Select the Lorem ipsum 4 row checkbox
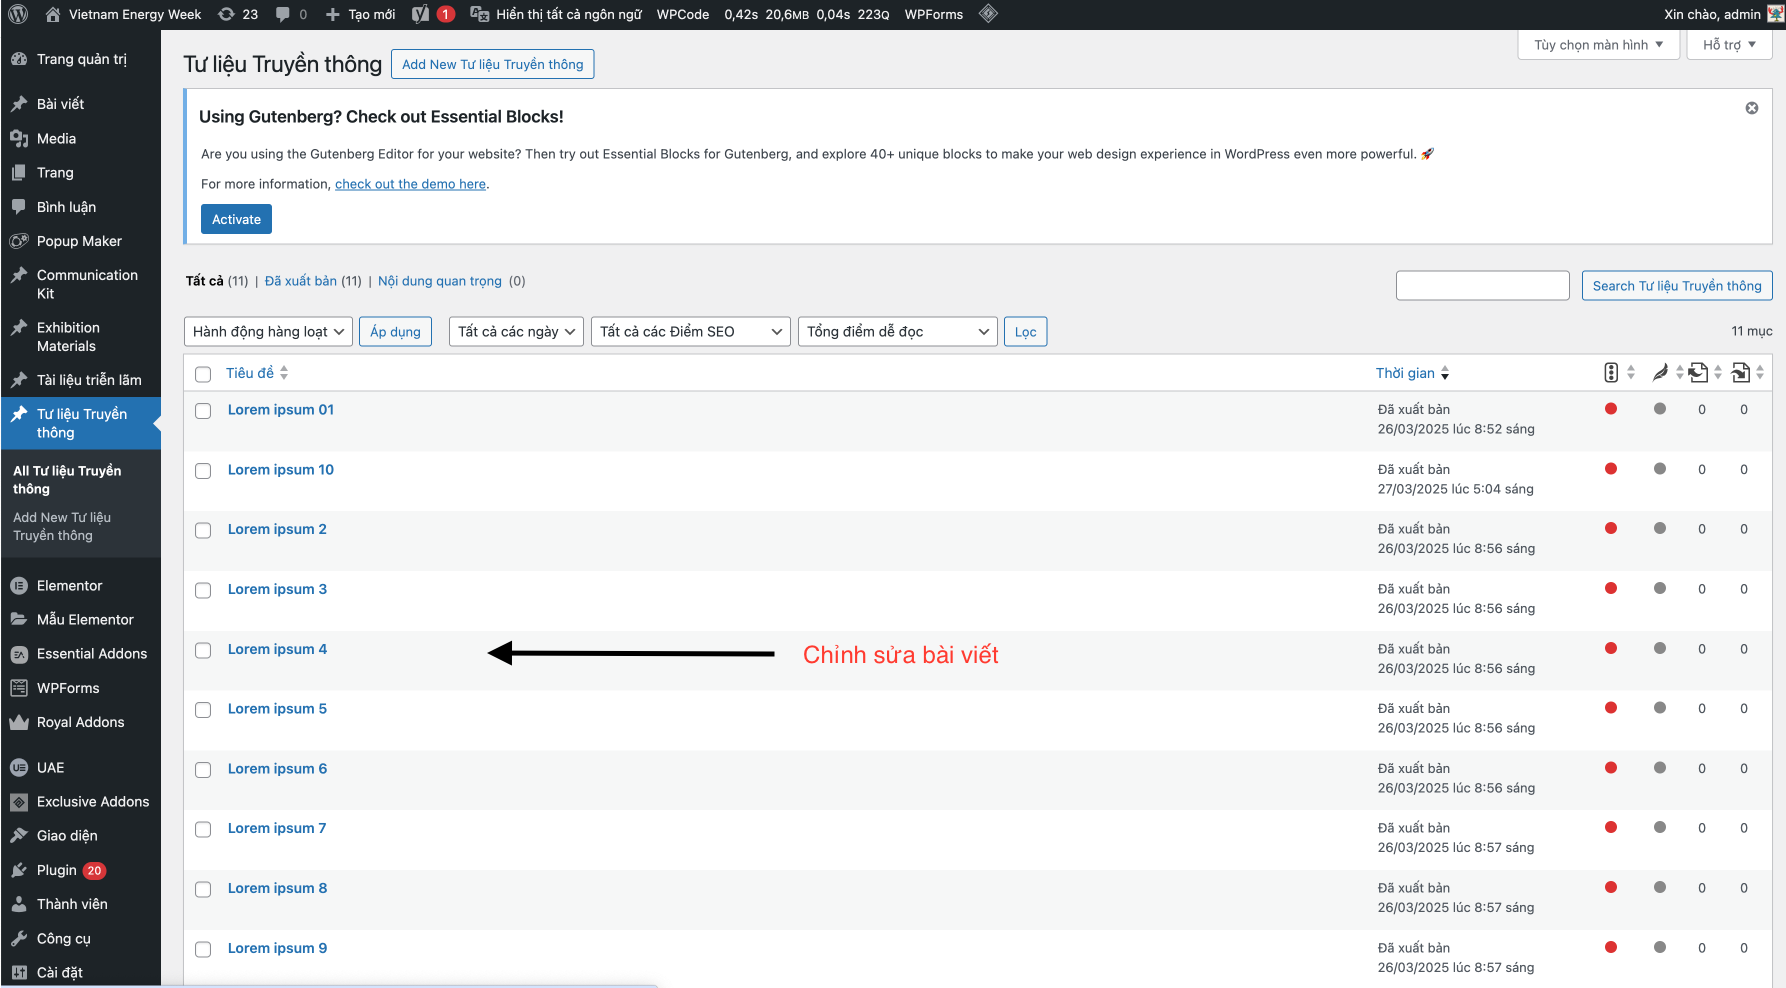This screenshot has width=1786, height=988. pyautogui.click(x=203, y=651)
